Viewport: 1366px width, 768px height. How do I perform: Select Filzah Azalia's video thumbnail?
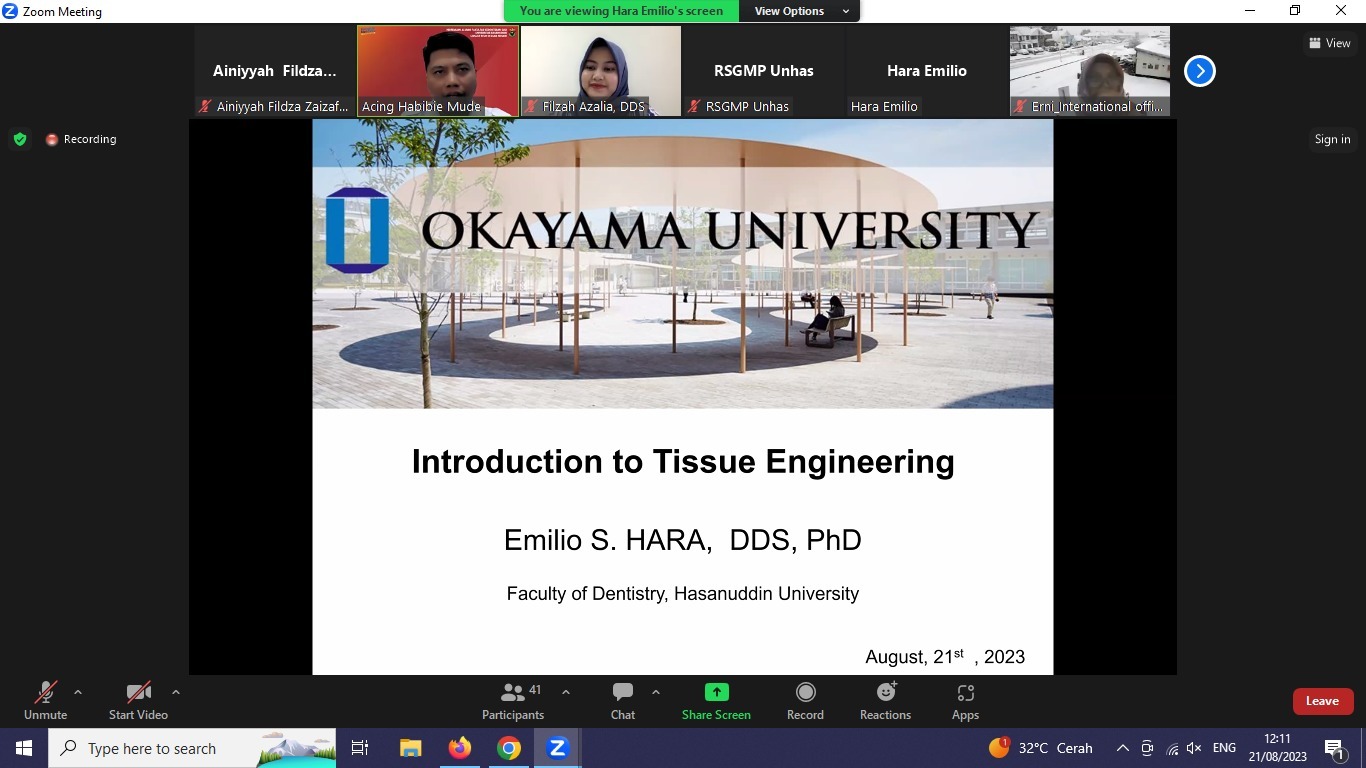[x=601, y=70]
